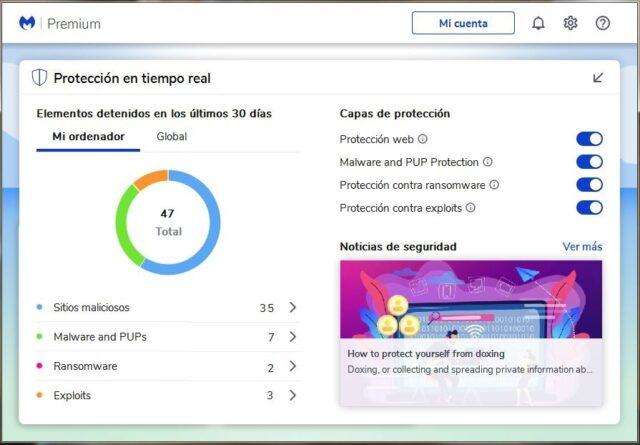Collapse the real-time protection panel arrow
This screenshot has width=640, height=445.
click(x=598, y=78)
